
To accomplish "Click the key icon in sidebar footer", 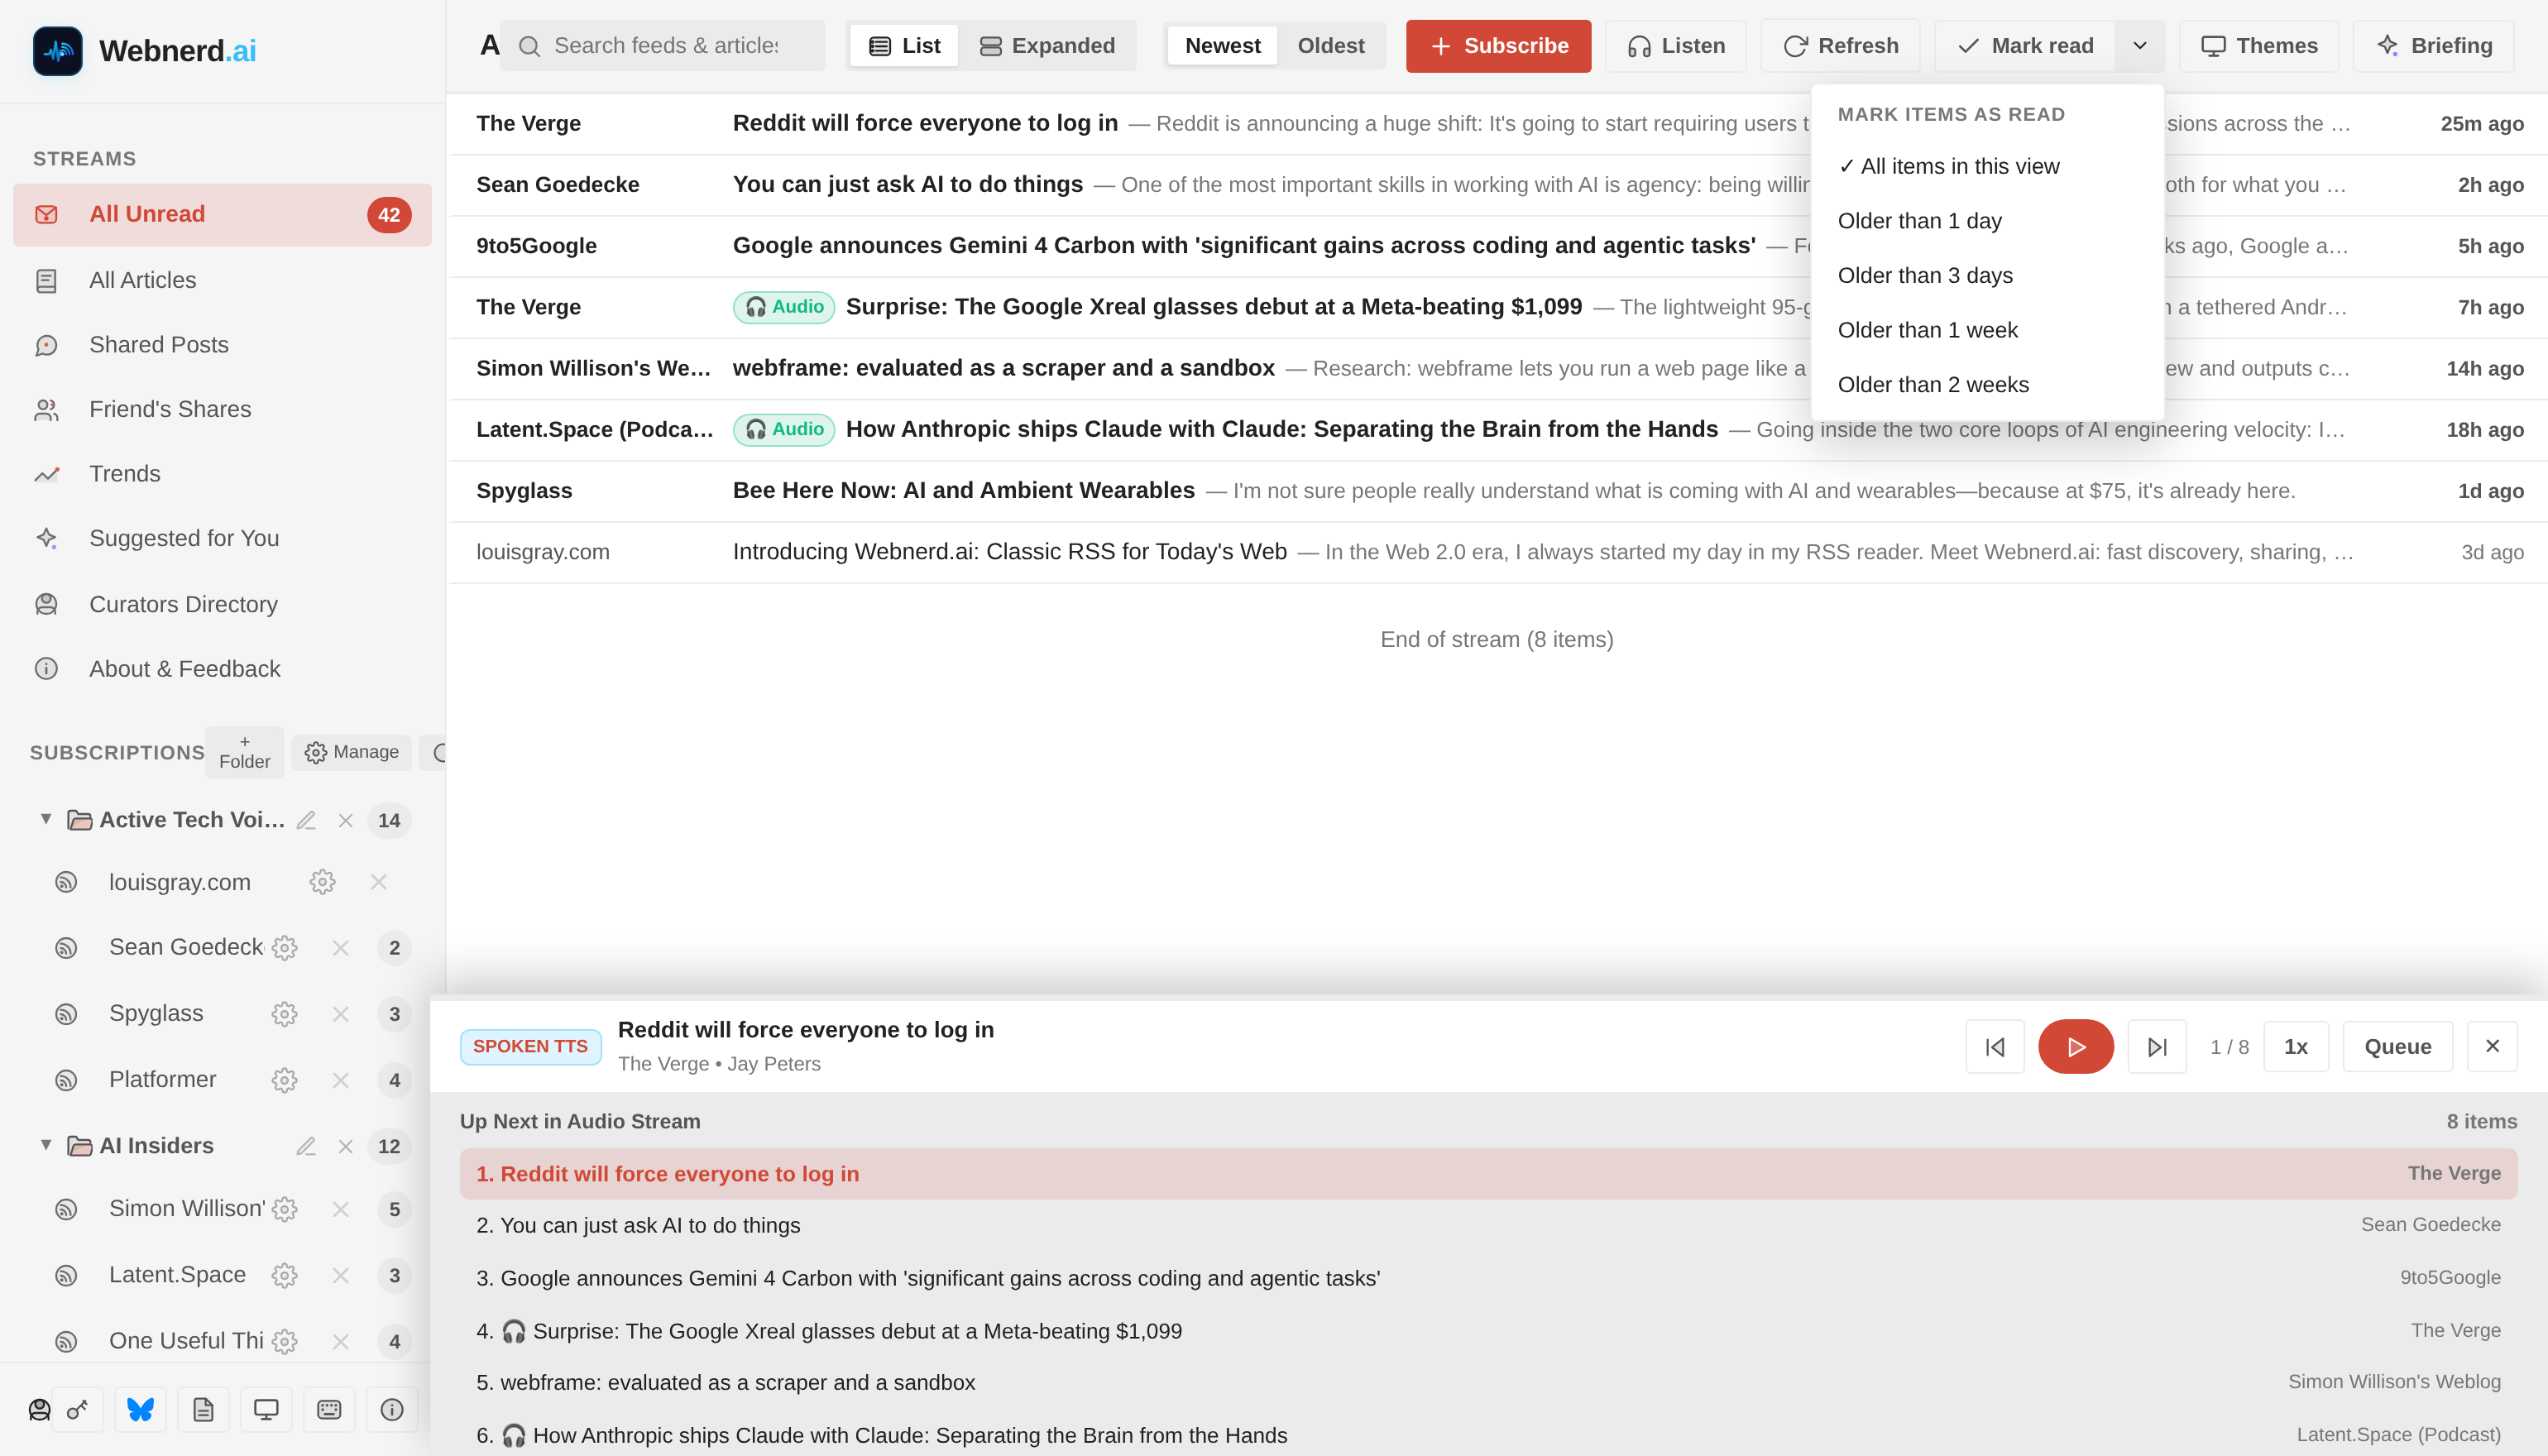I will [x=77, y=1410].
